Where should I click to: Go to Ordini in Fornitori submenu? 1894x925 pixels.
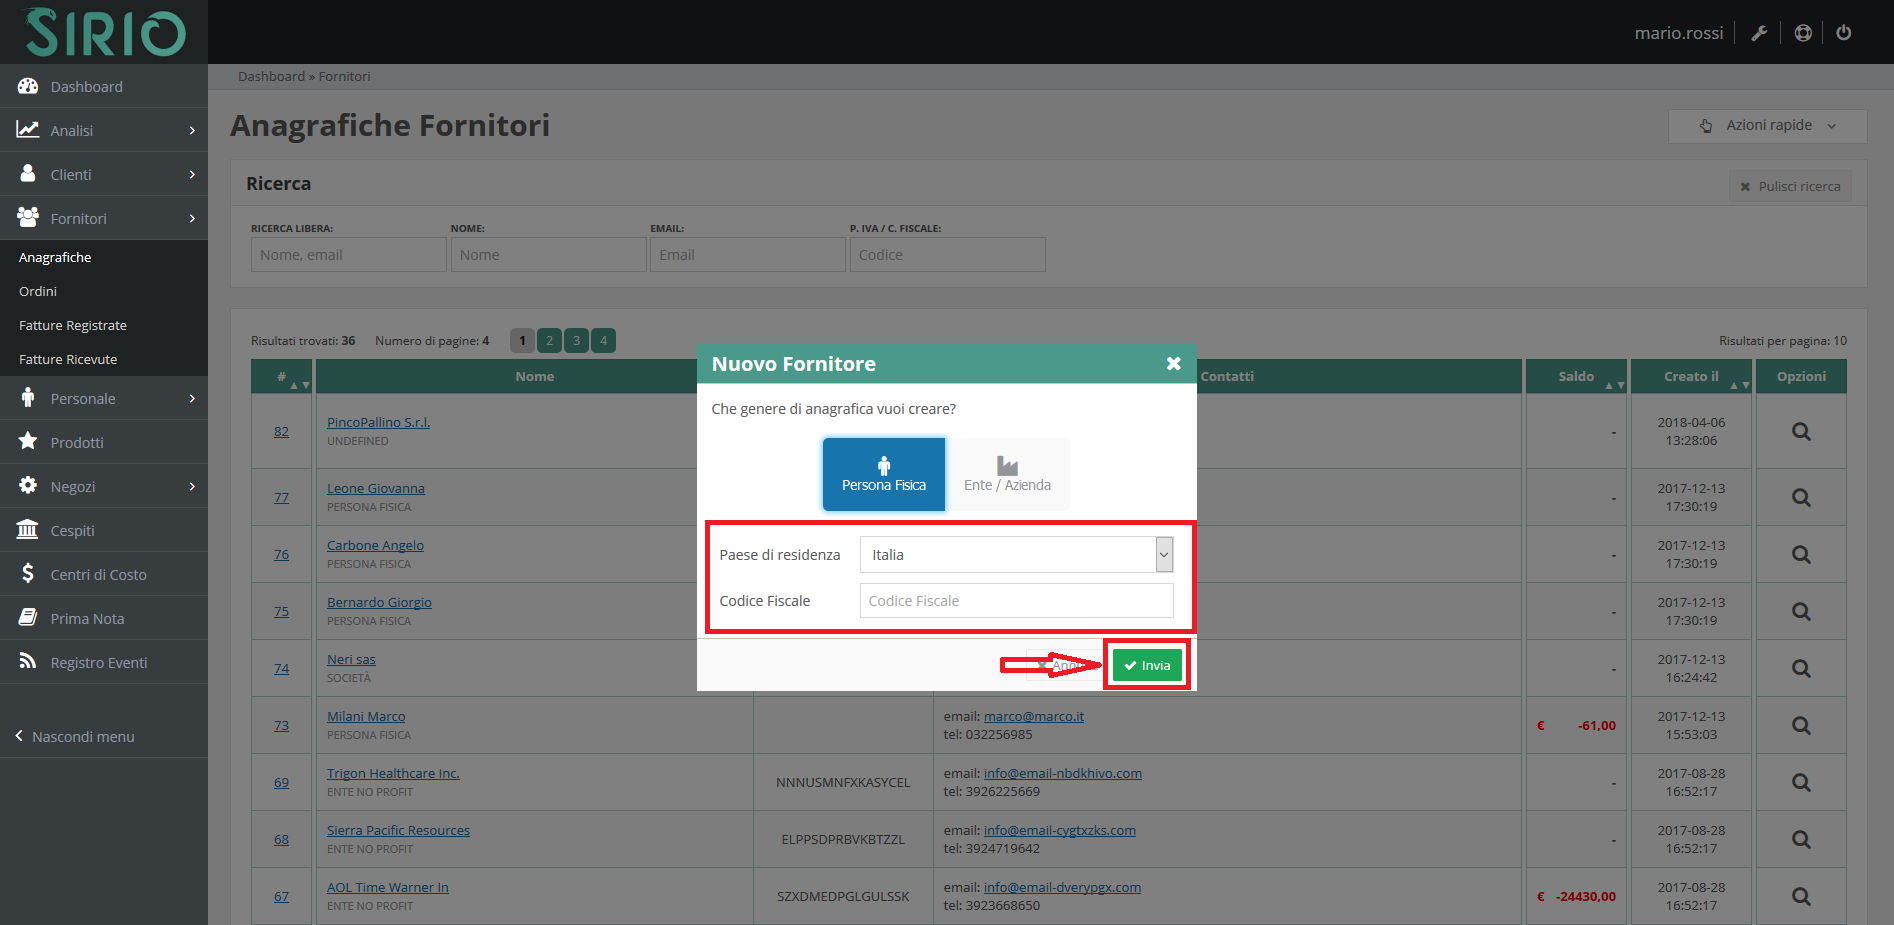point(38,292)
